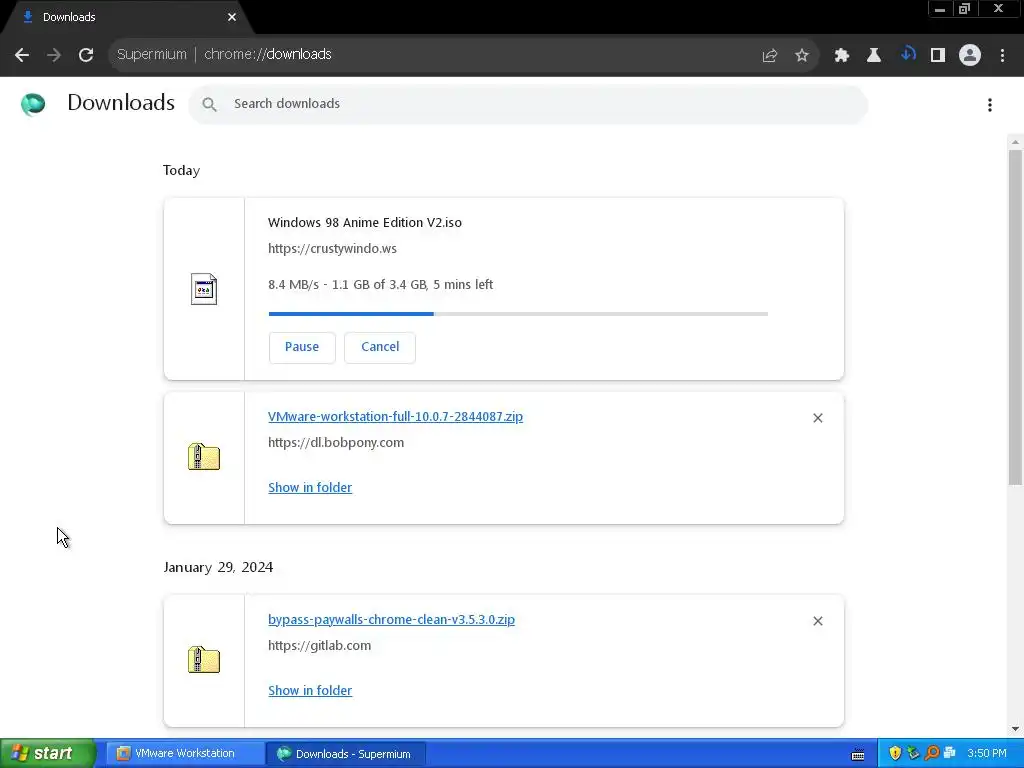Click the ISO download progress bar

[518, 314]
